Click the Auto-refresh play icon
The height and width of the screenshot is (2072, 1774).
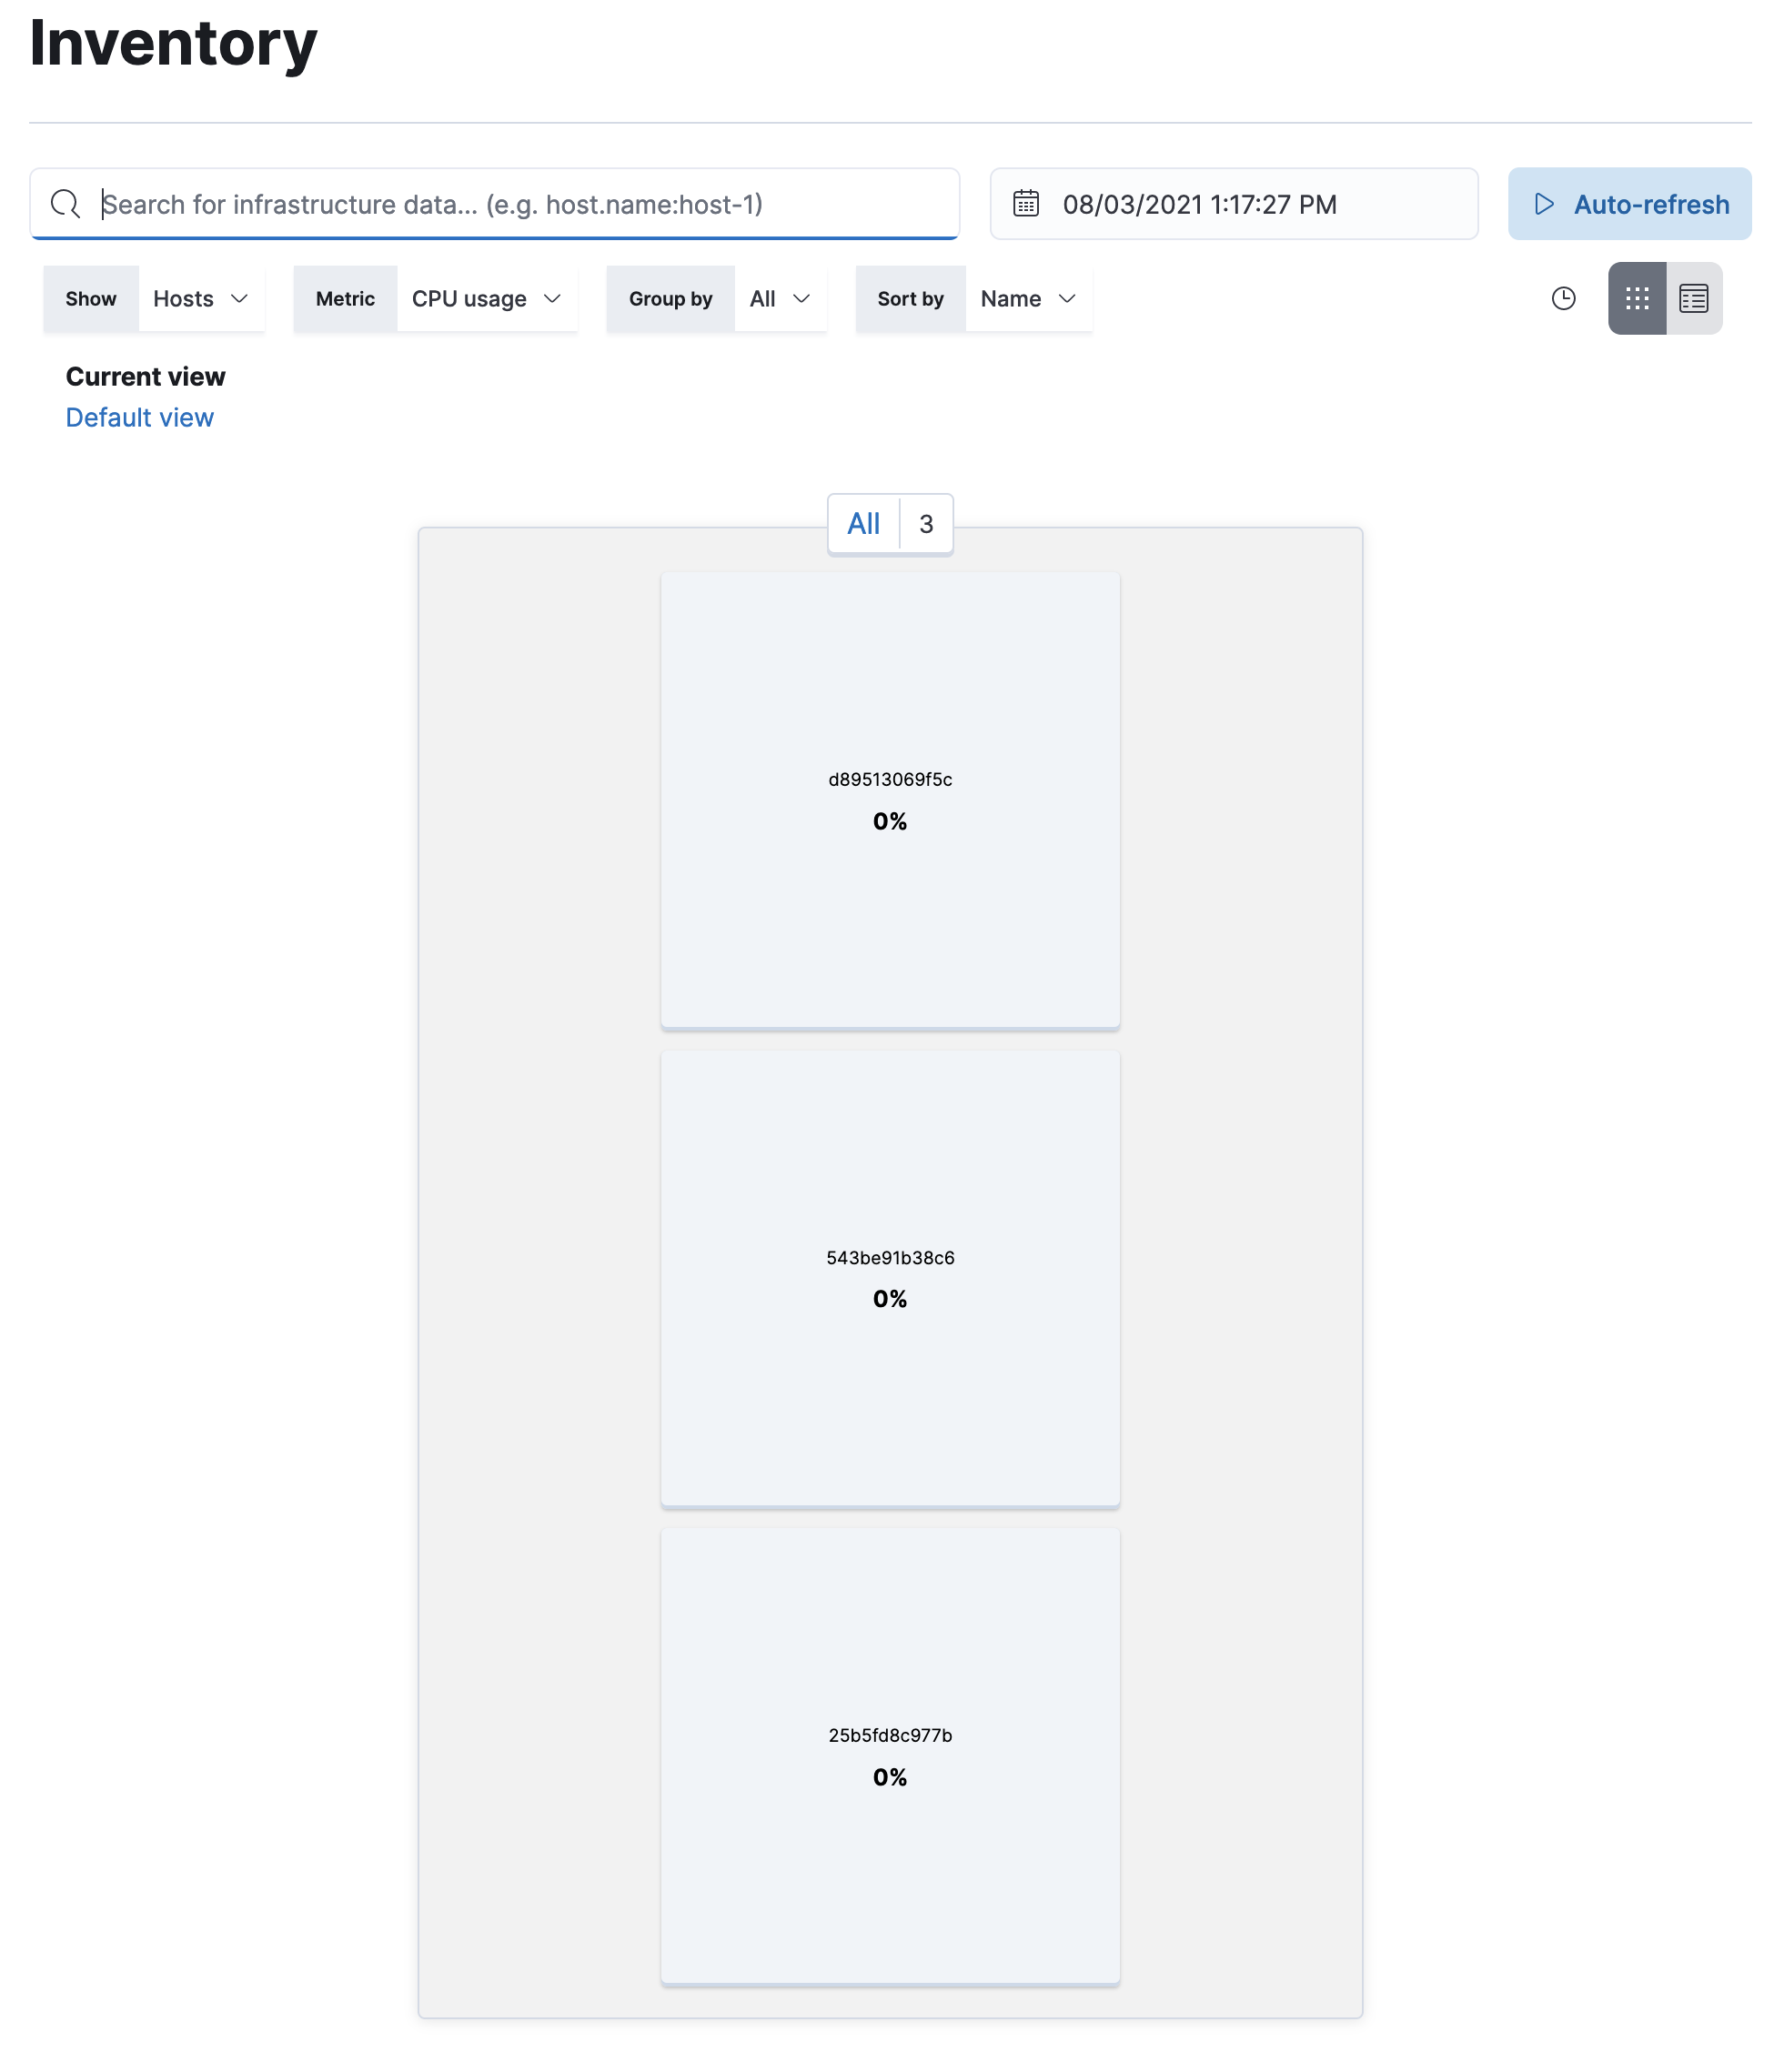pos(1544,204)
